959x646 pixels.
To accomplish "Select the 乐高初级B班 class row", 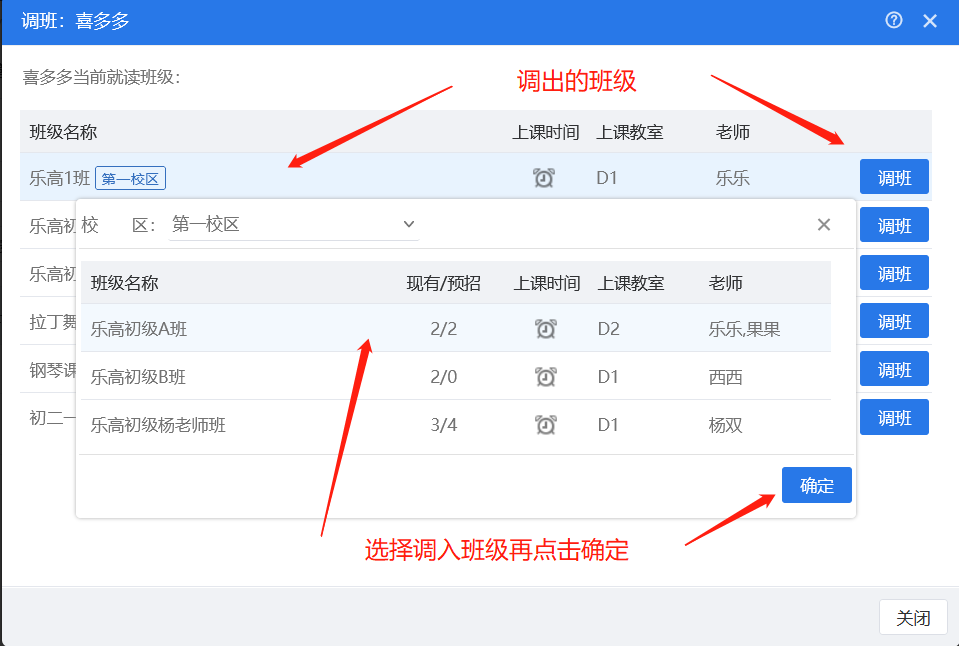I will point(456,376).
